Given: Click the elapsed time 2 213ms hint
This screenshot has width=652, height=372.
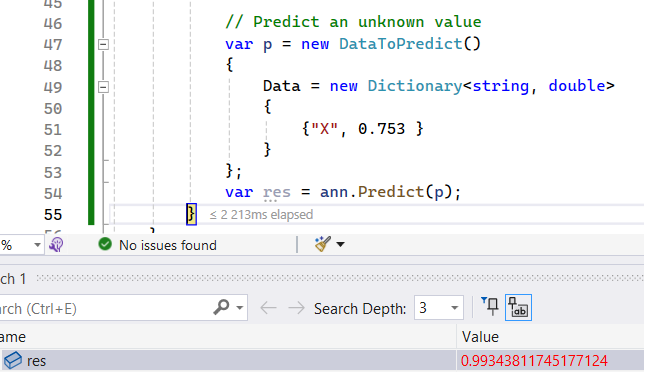Looking at the screenshot, I should point(261,214).
